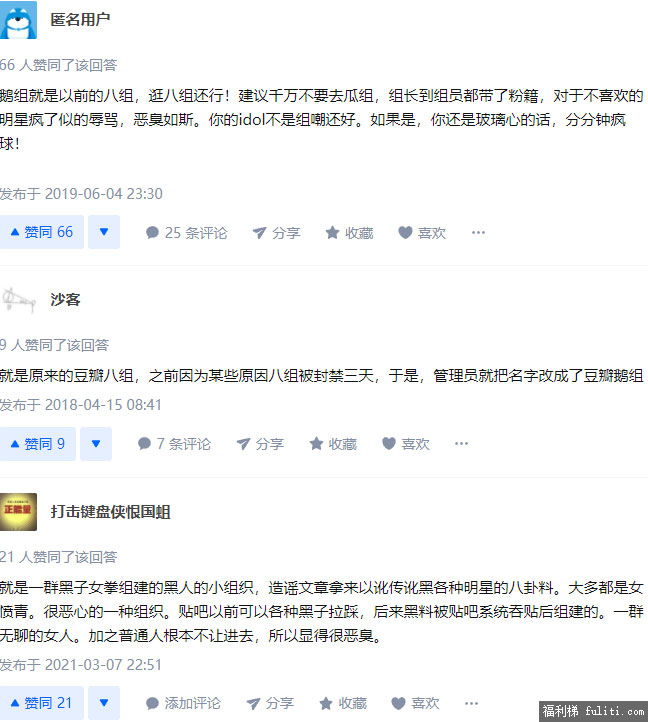Like (喜欢) the third answer
The width and height of the screenshot is (648, 722).
click(415, 703)
